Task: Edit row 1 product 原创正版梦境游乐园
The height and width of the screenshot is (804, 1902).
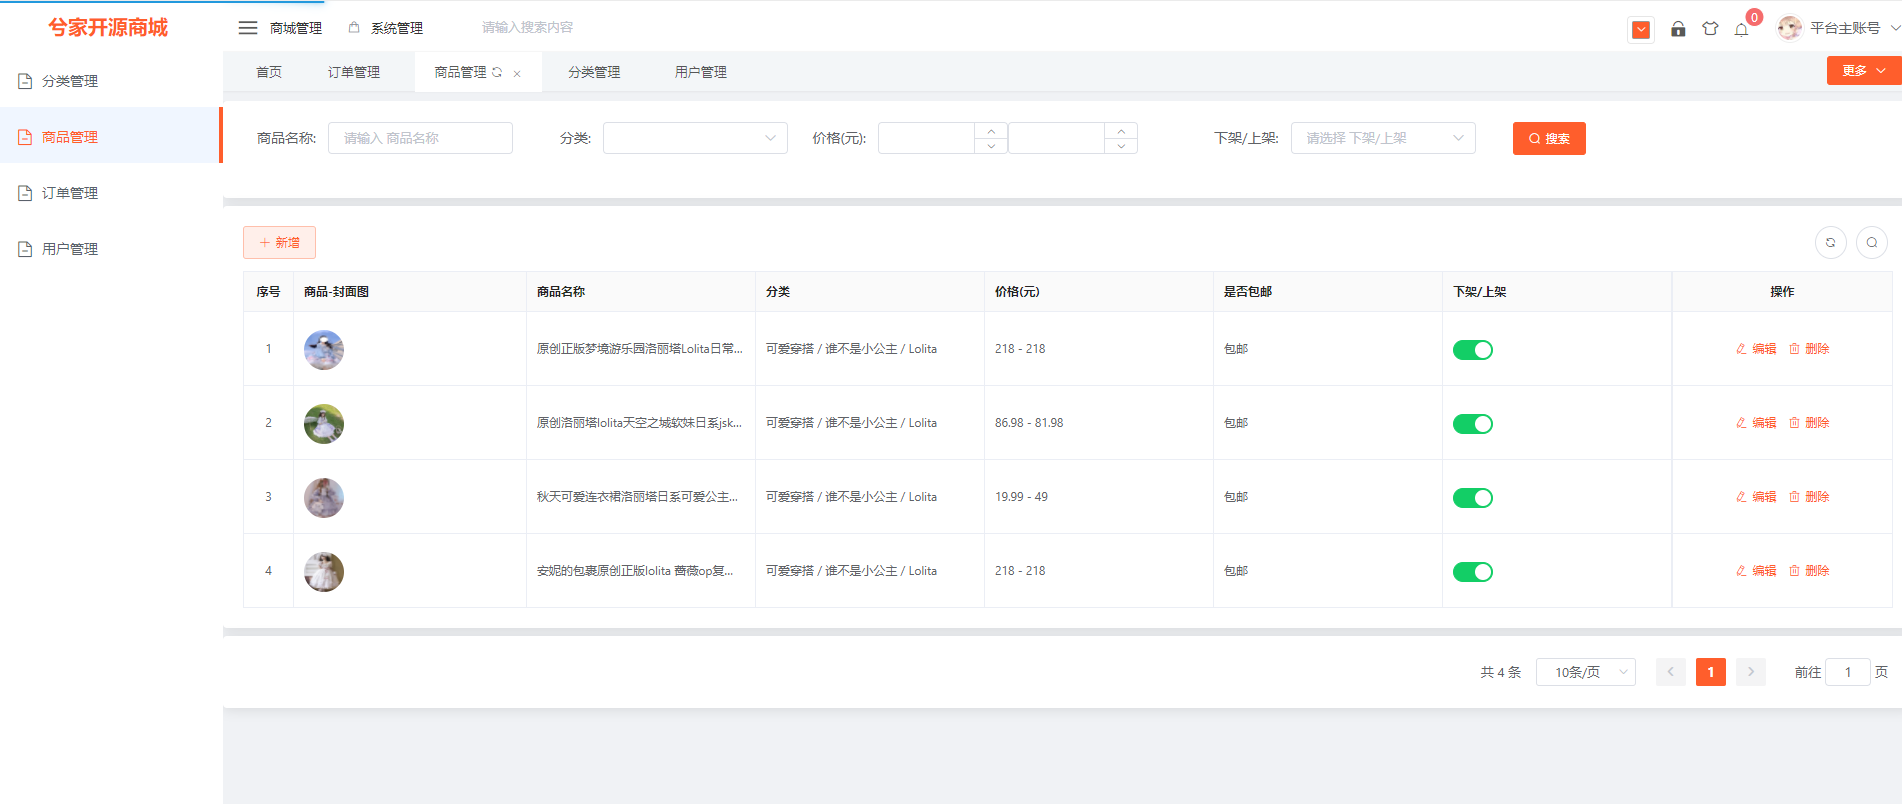Action: 1756,349
